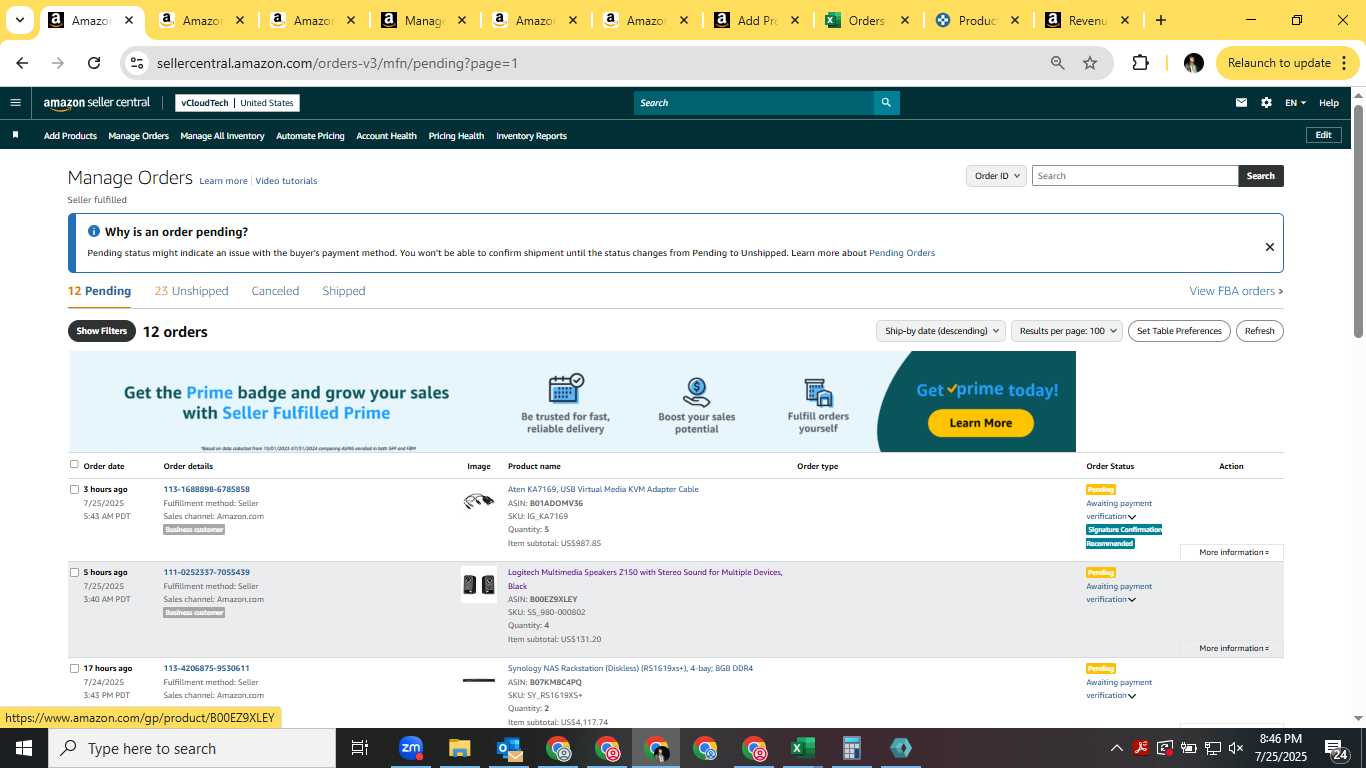Screen dimensions: 1366x768
Task: Check the order 113-4206875-9530611 checkbox
Action: point(74,668)
